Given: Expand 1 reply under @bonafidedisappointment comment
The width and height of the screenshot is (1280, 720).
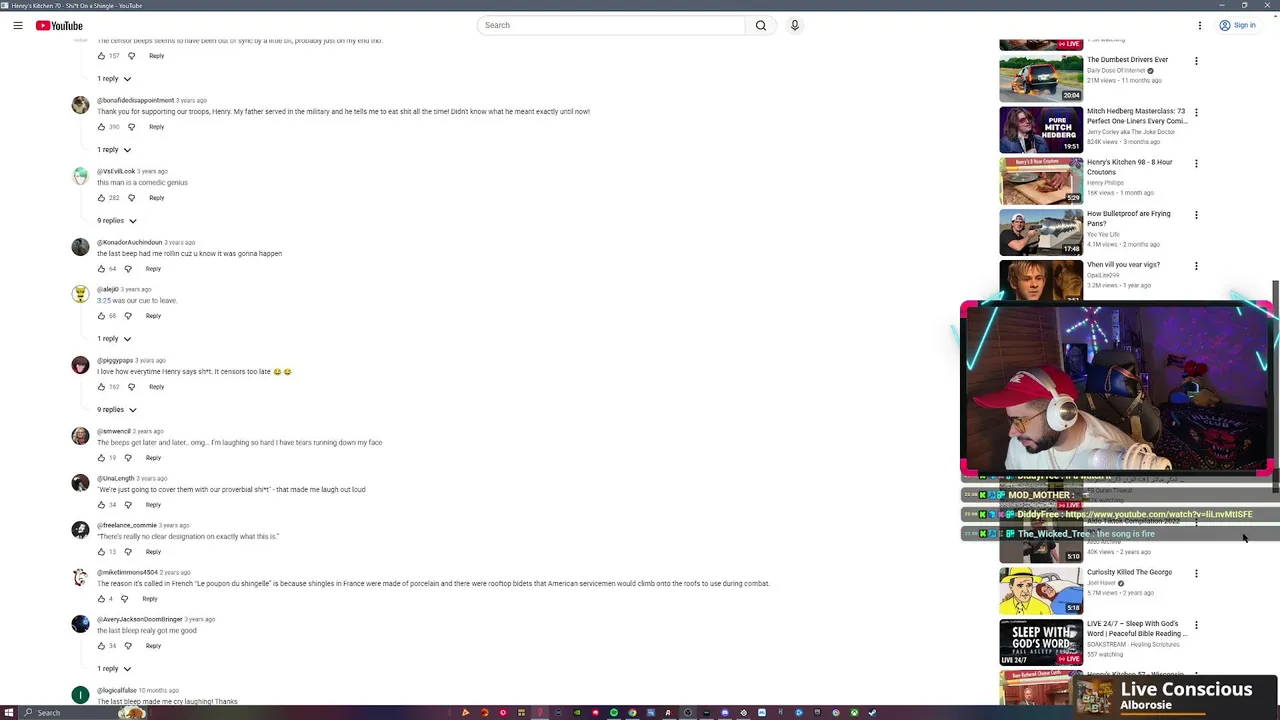Looking at the screenshot, I should click(114, 150).
